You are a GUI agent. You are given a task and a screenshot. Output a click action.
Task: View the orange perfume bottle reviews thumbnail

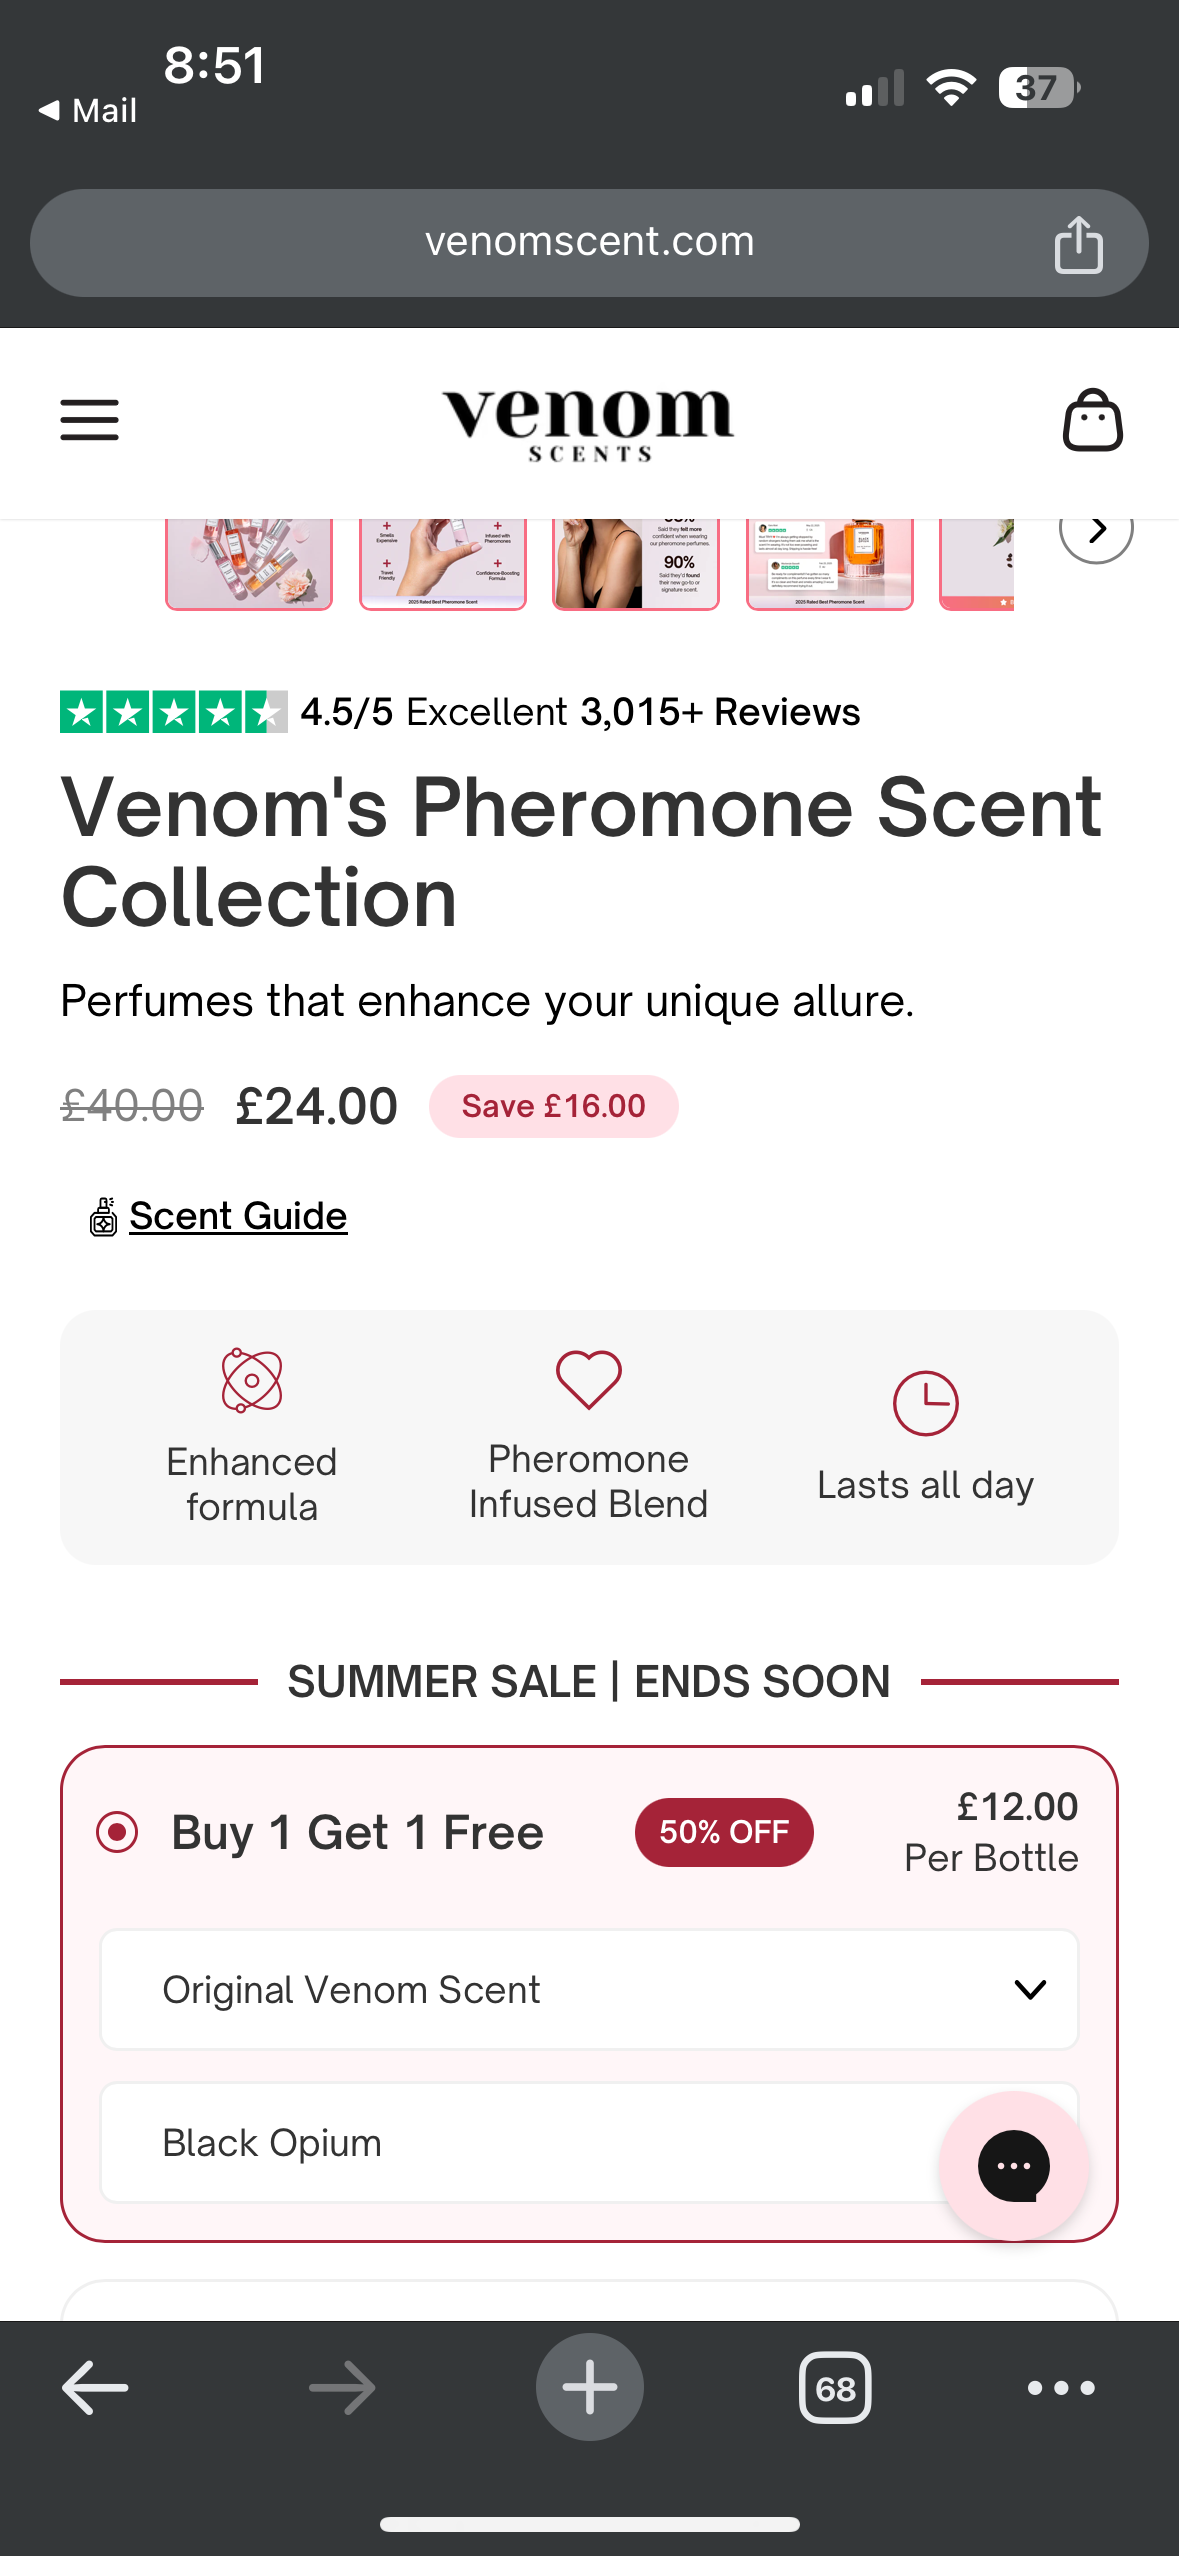point(830,564)
